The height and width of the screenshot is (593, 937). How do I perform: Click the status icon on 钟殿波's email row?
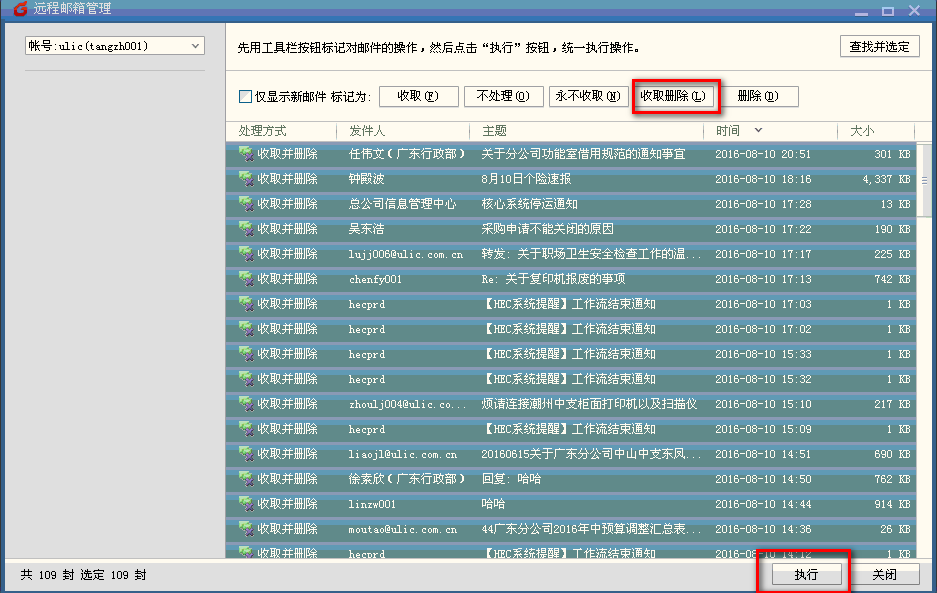click(x=246, y=179)
